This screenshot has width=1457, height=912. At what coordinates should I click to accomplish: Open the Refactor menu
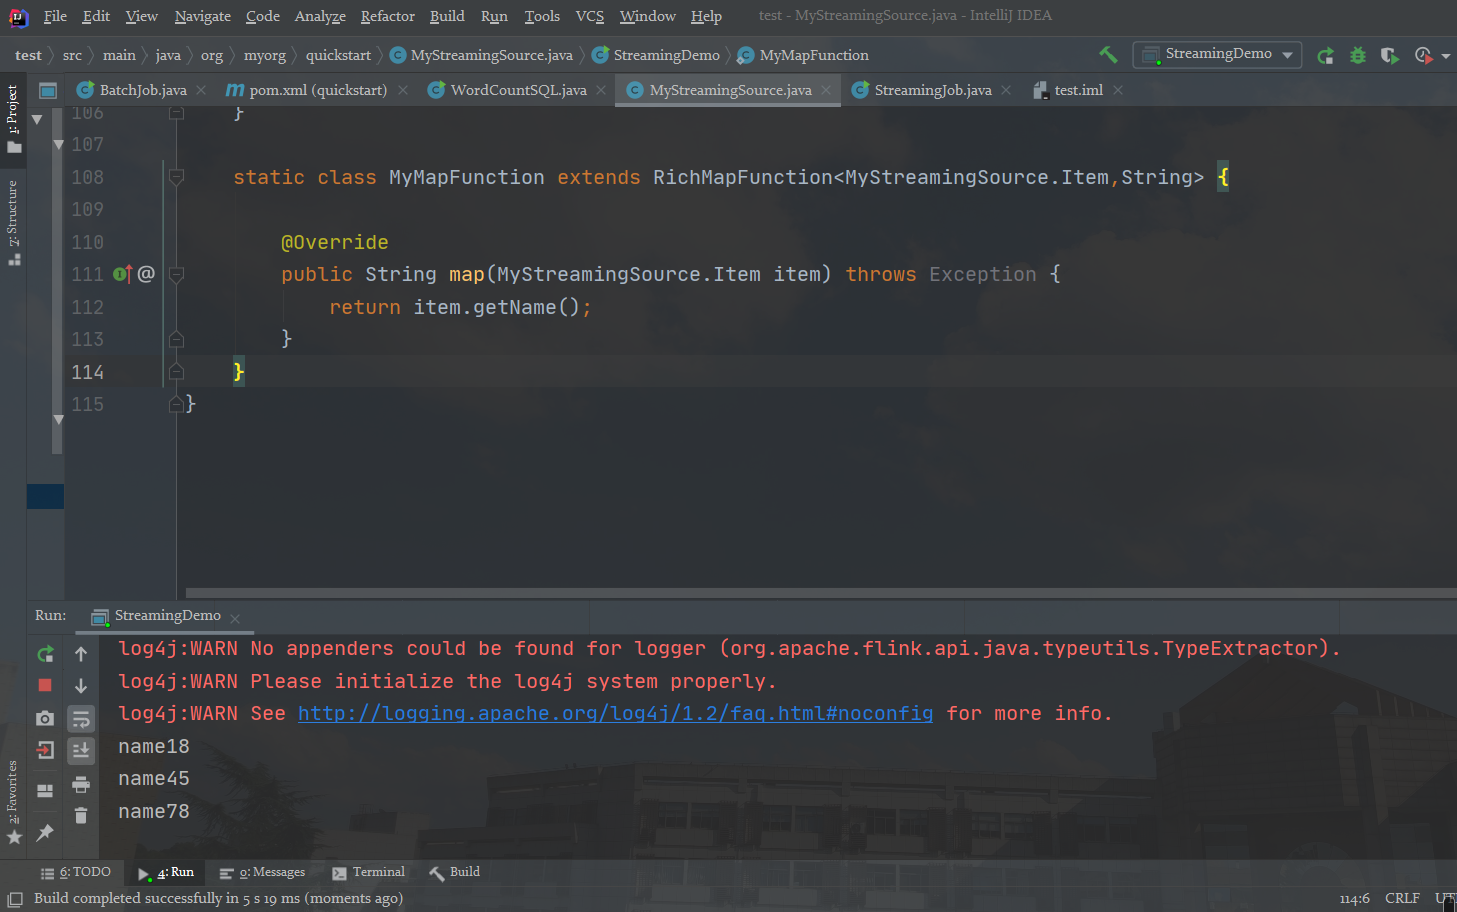click(x=387, y=16)
